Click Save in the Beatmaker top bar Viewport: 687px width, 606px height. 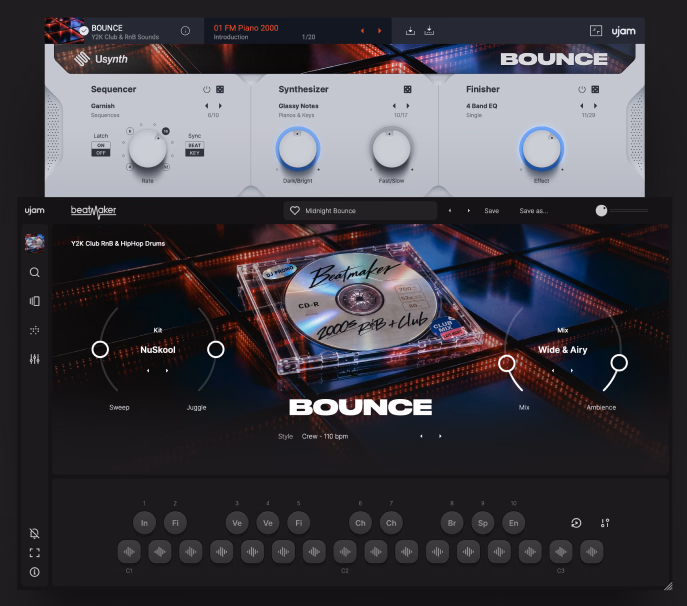click(x=492, y=211)
